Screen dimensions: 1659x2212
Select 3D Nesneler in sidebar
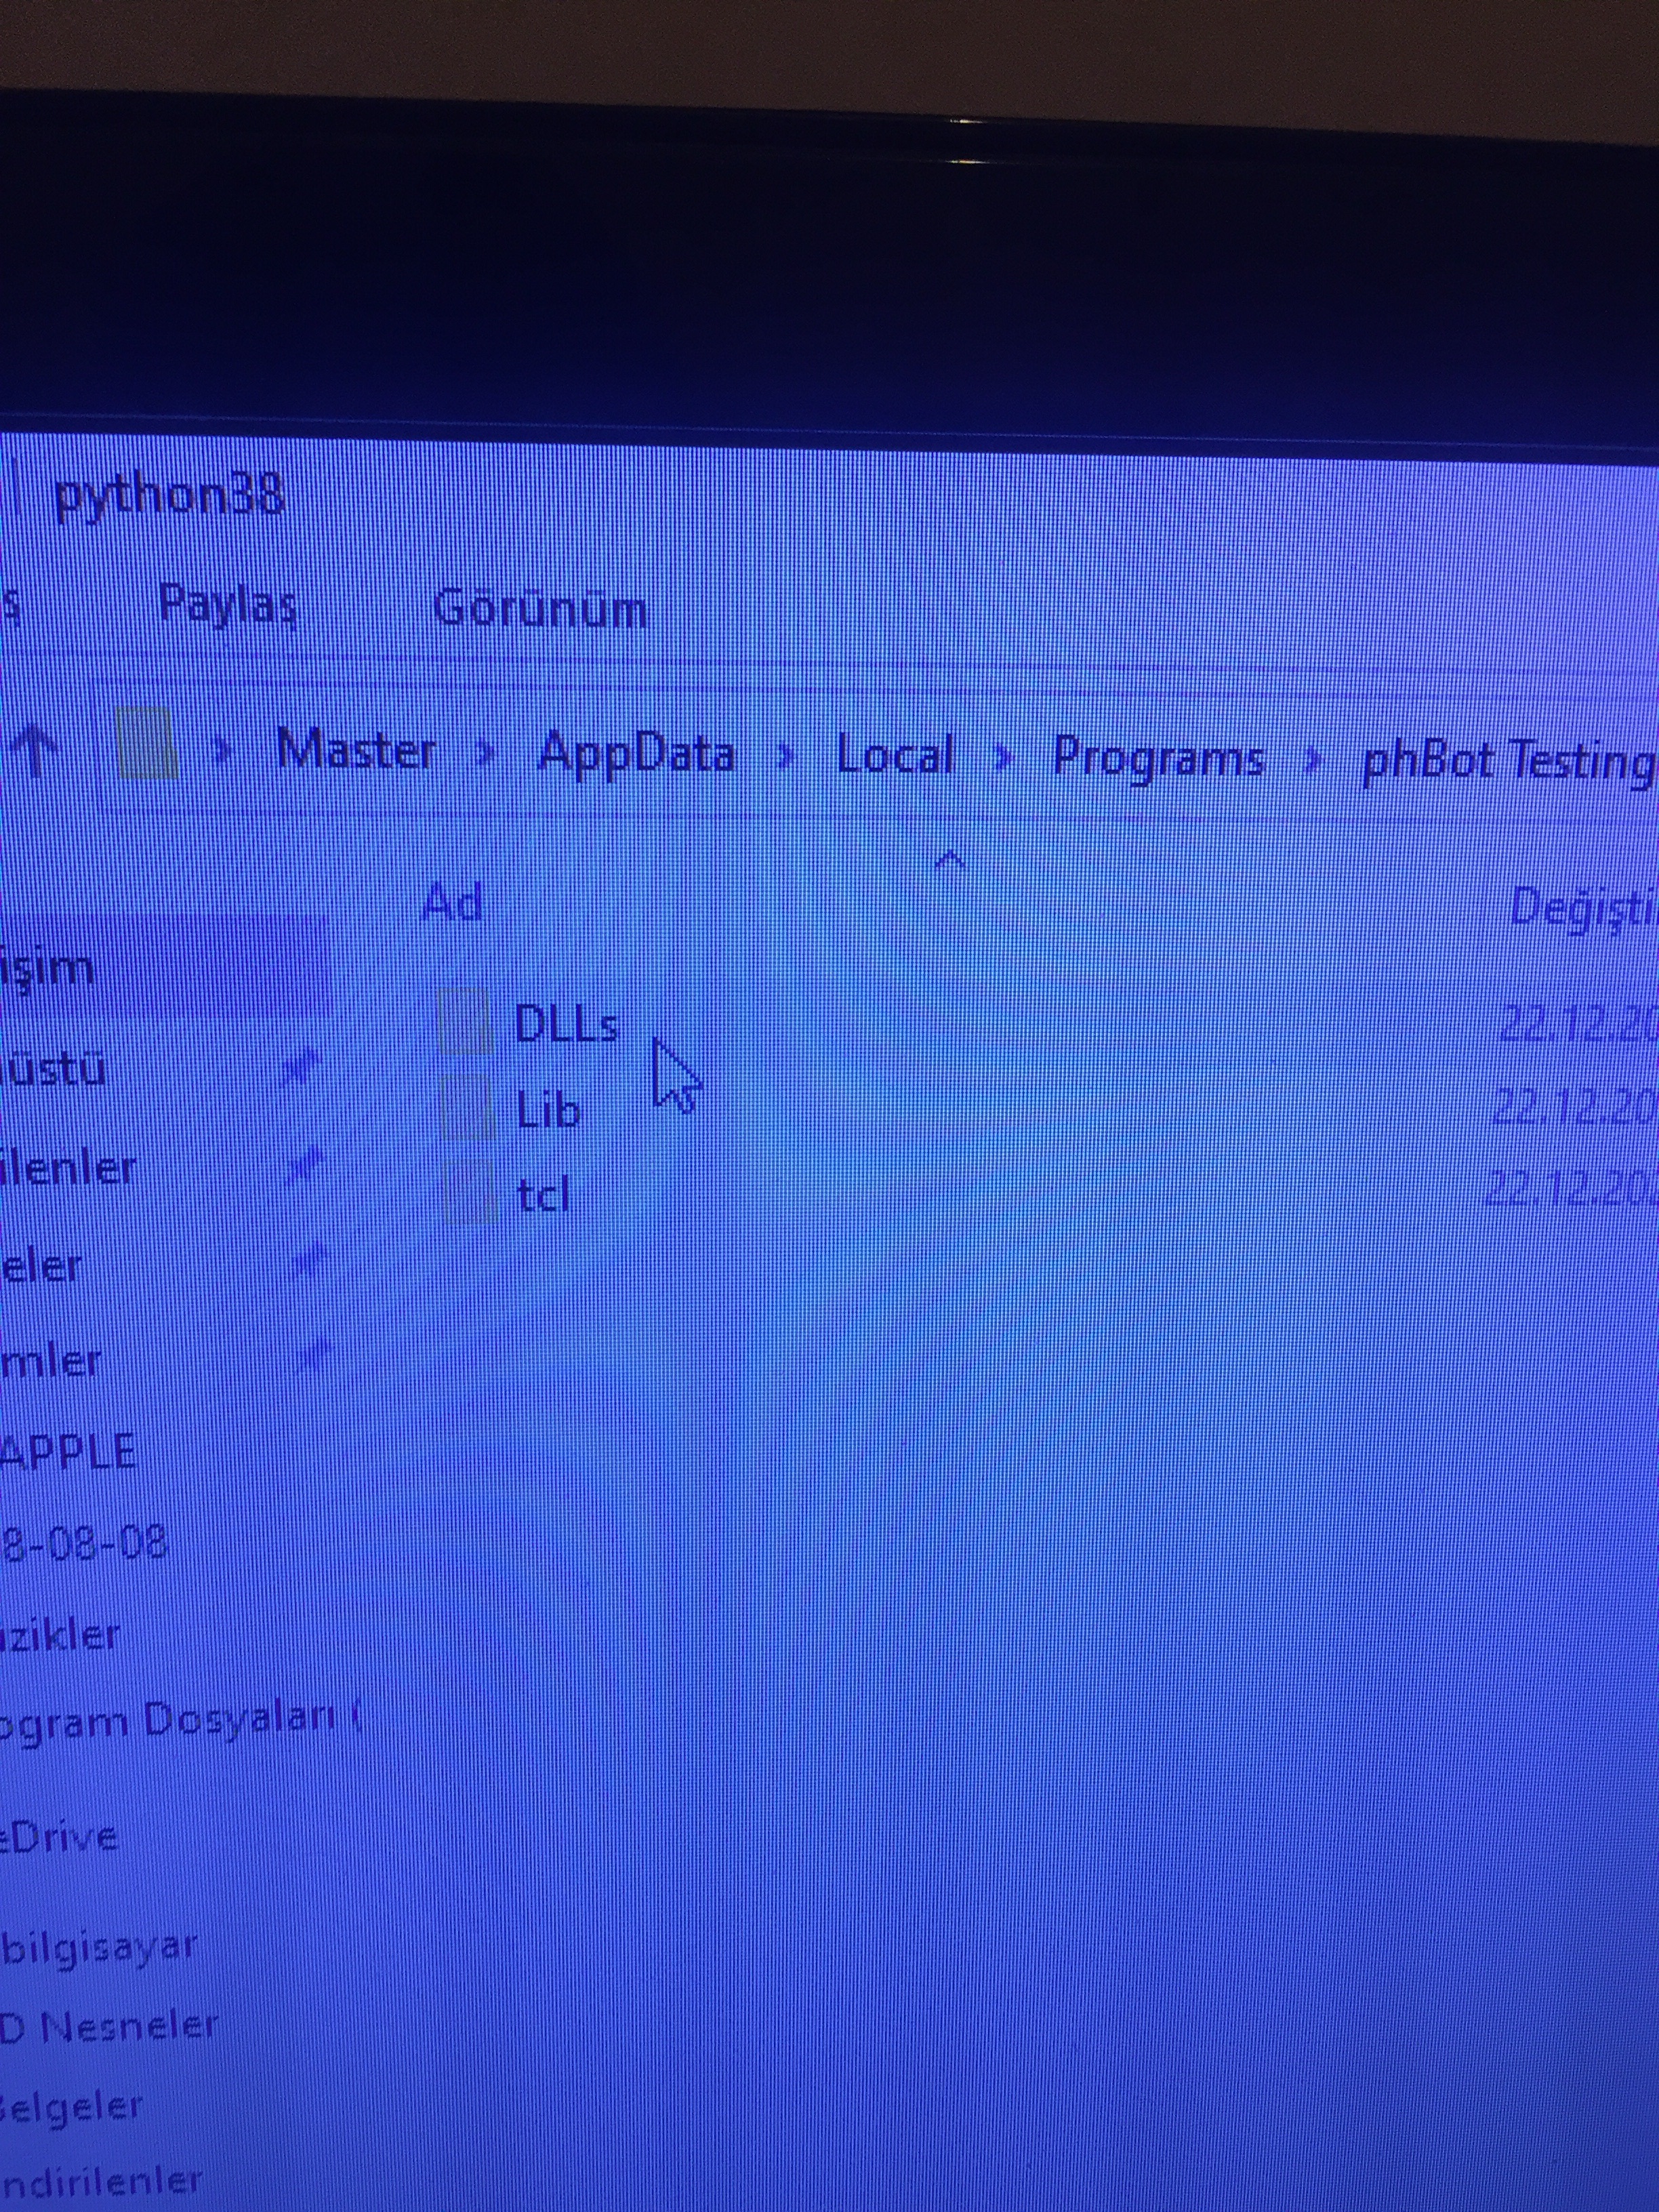(x=108, y=2026)
